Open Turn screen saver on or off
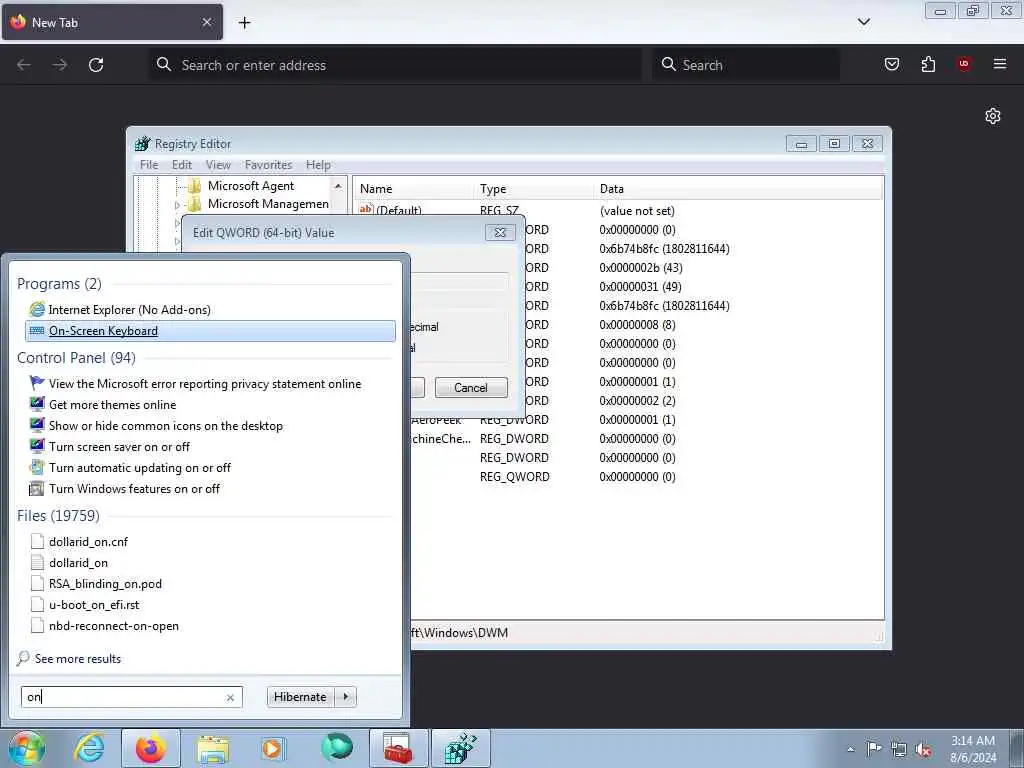This screenshot has height=768, width=1024. 119,447
